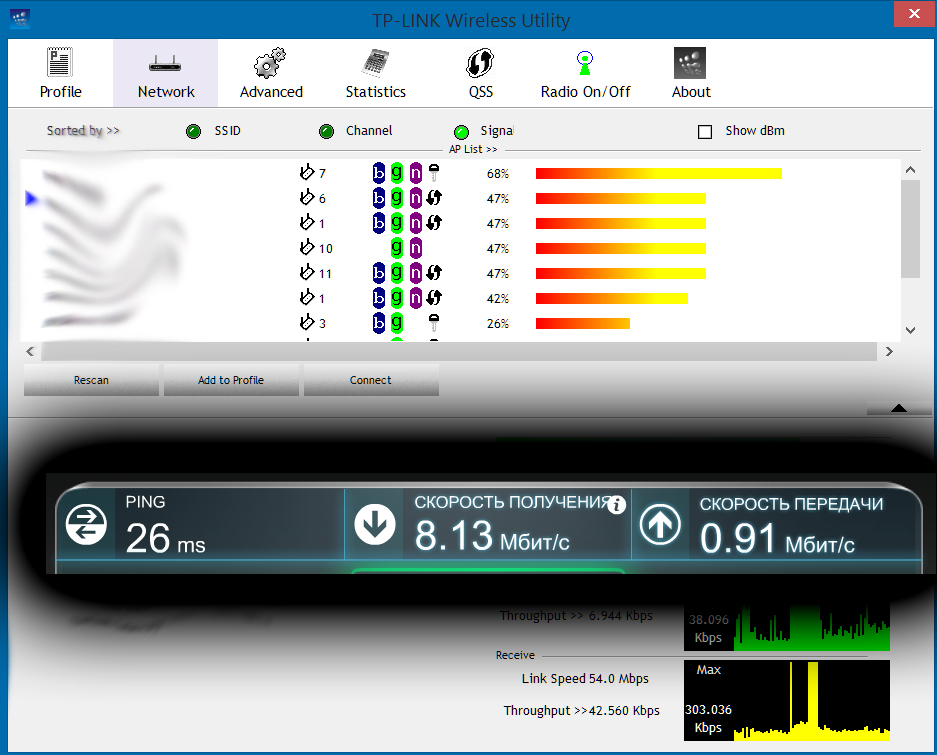Select the Network router icon
This screenshot has height=755, width=937.
coord(166,63)
